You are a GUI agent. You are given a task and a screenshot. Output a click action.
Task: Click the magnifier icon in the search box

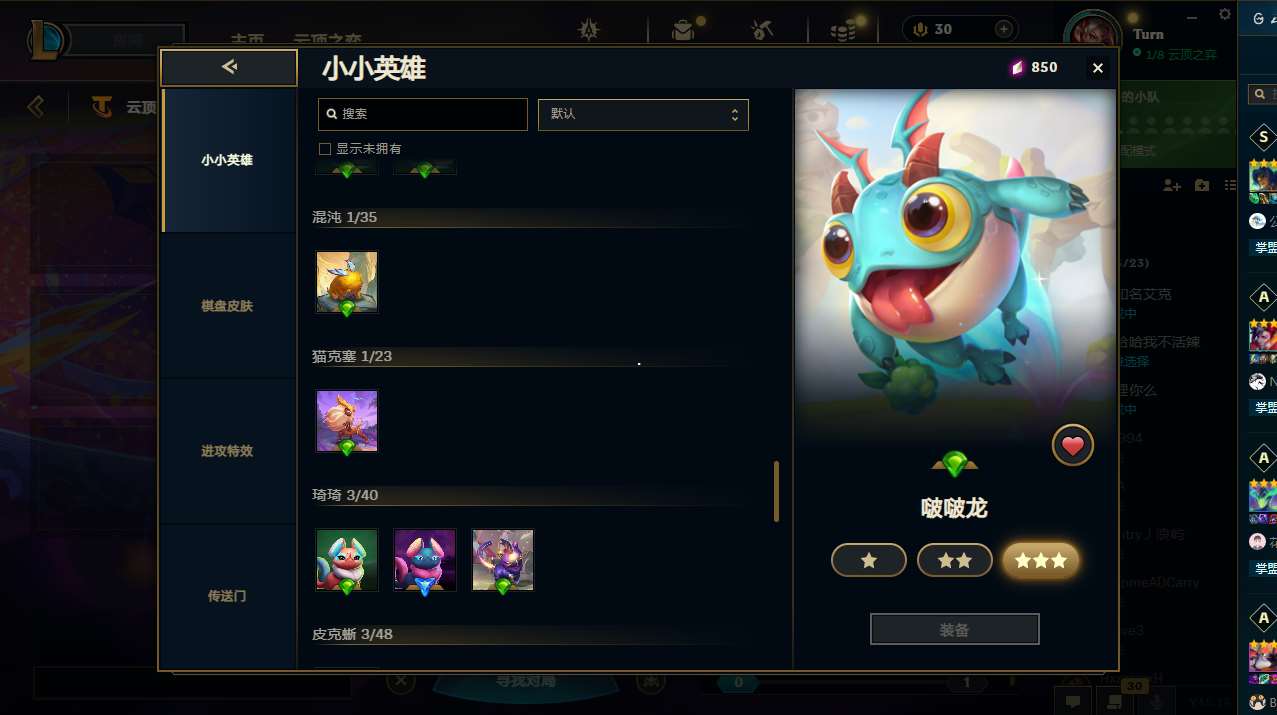click(x=333, y=114)
